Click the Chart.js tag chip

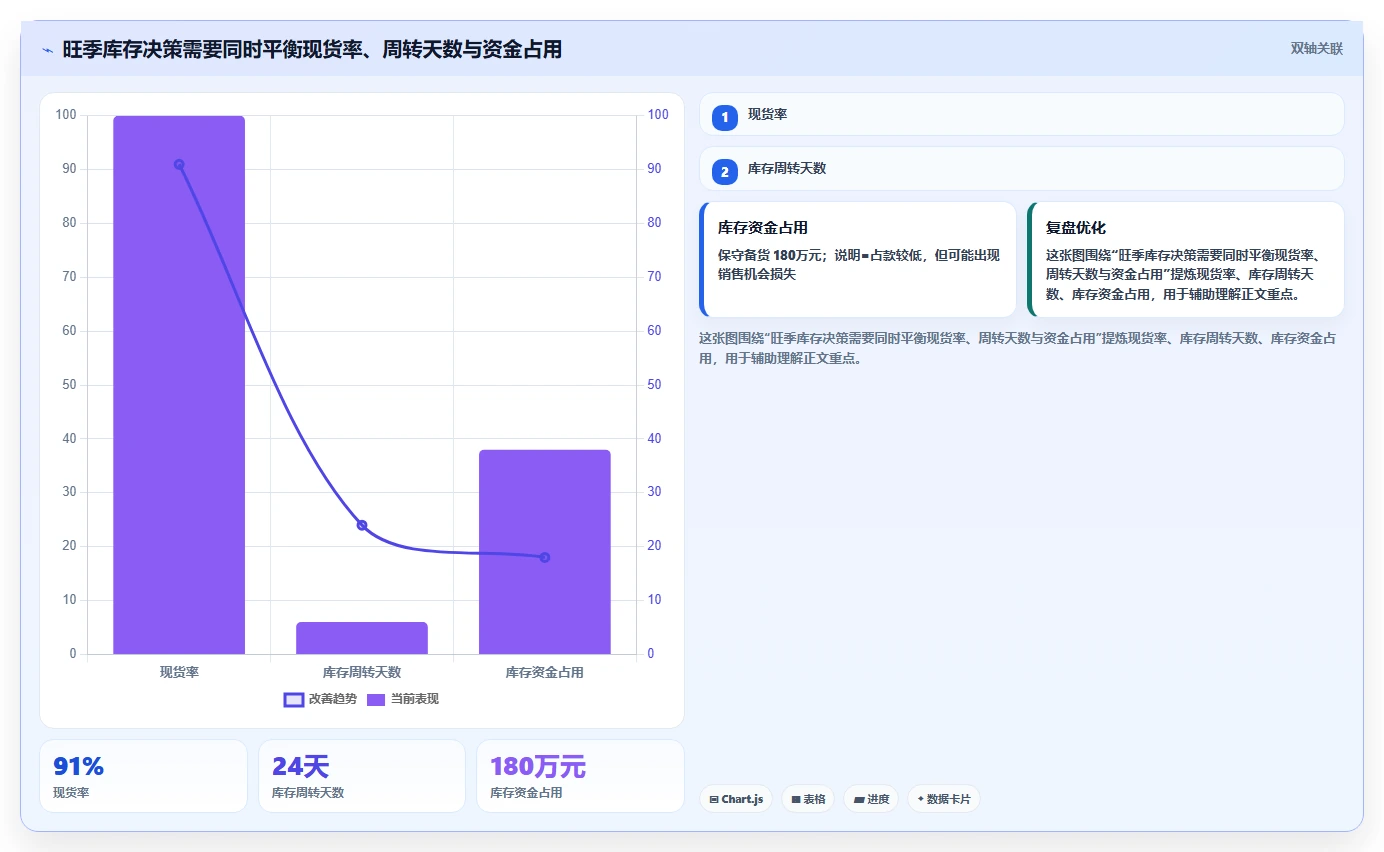click(736, 799)
